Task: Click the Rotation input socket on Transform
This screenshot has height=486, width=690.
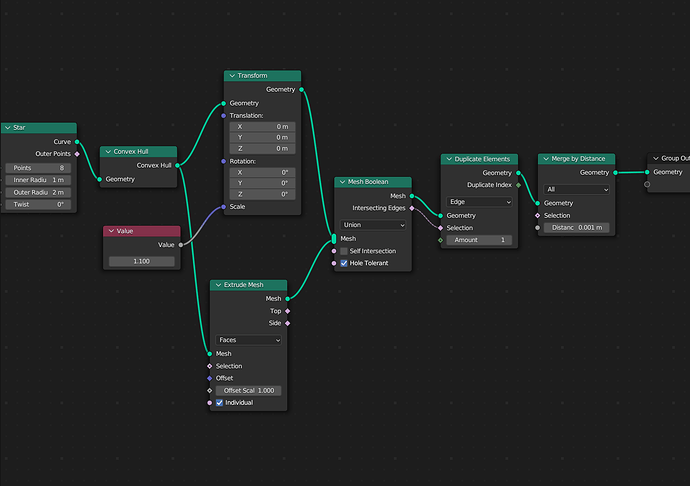Action: click(x=224, y=162)
